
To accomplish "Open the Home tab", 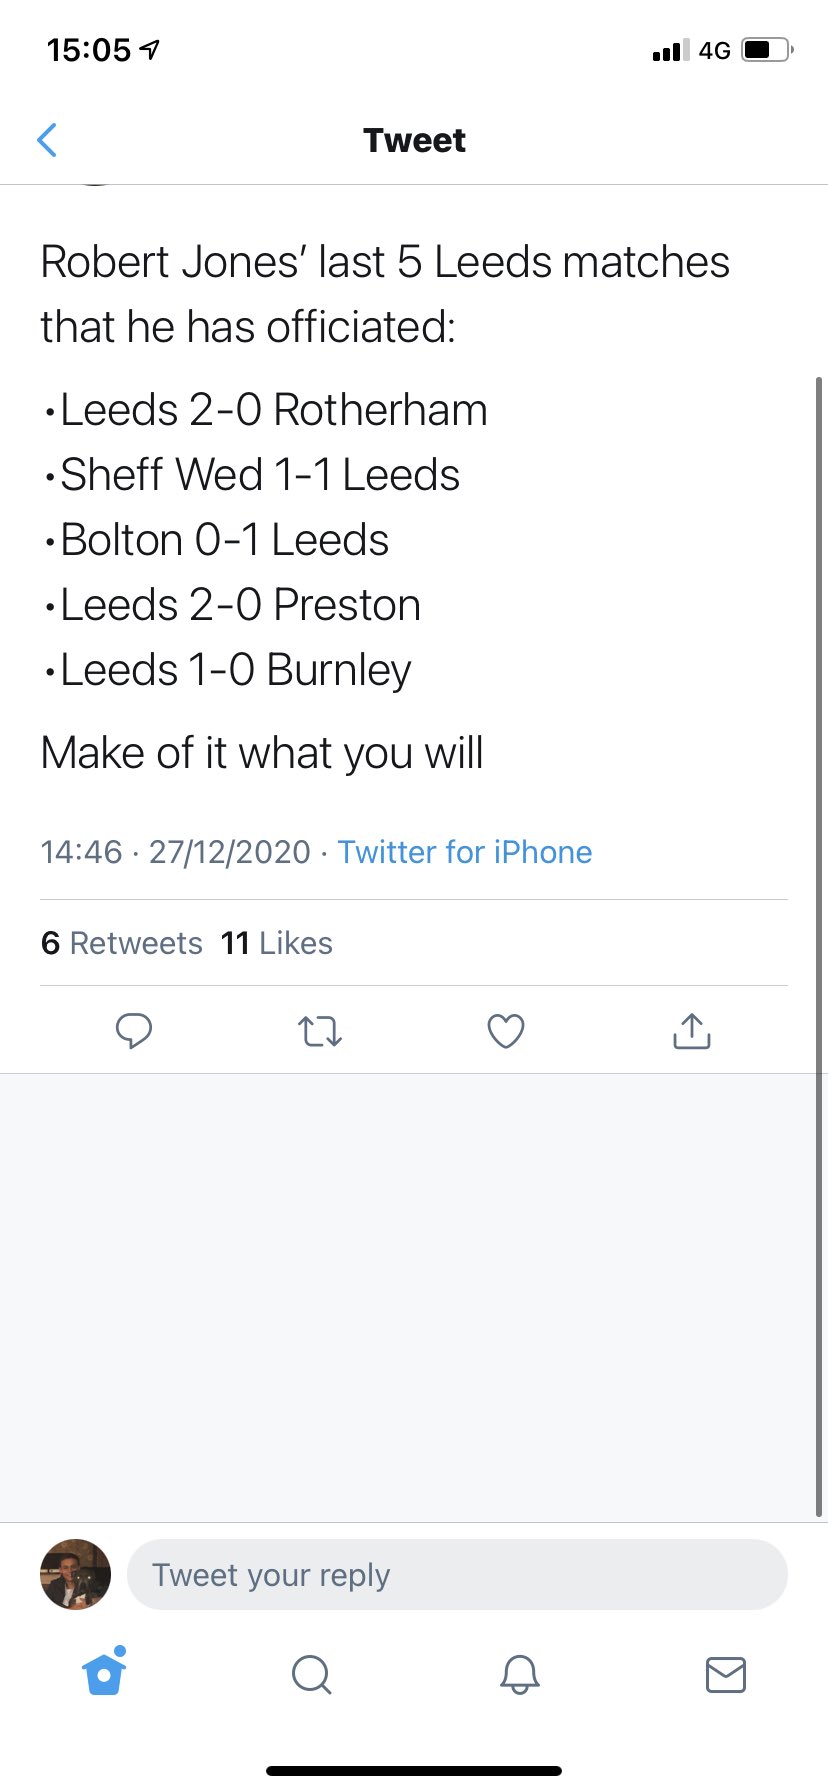I will point(105,1673).
